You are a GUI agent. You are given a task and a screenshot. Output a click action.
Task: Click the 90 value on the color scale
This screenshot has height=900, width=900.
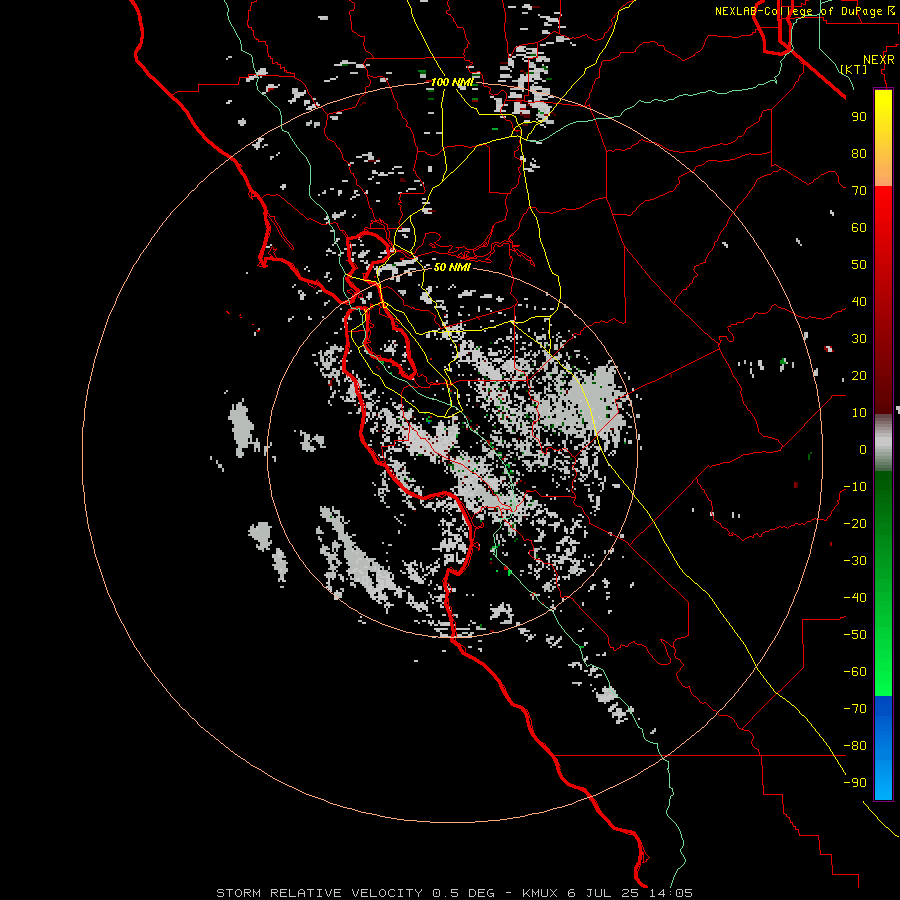(x=859, y=117)
